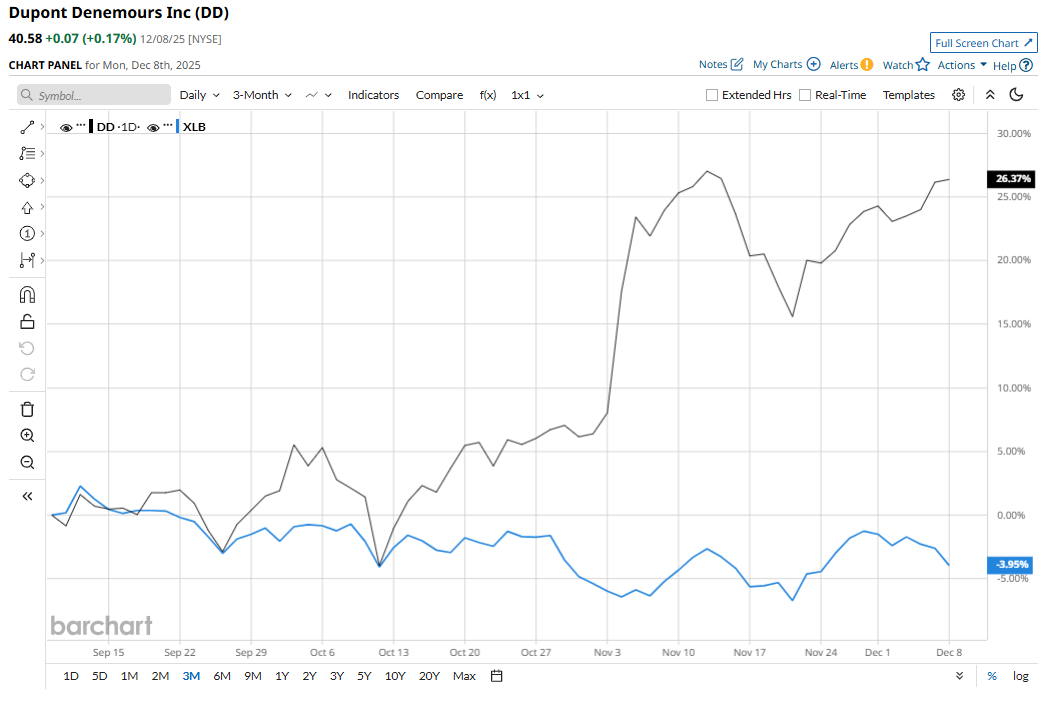The height and width of the screenshot is (704, 1050).
Task: Click the -3.95% XLB value label
Action: tap(1010, 564)
